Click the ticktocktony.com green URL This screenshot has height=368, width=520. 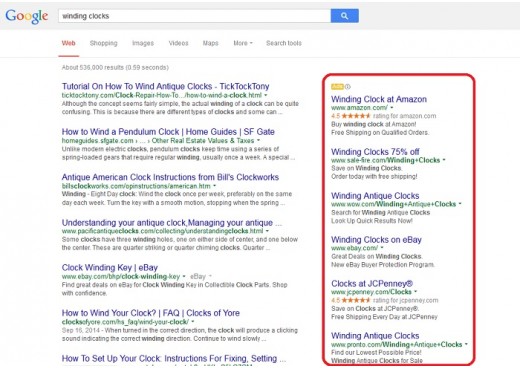click(x=162, y=95)
